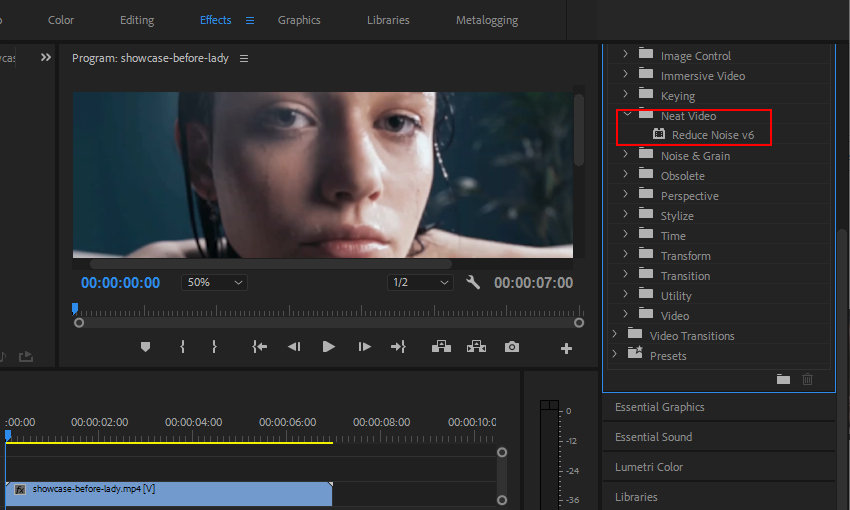Delete custom item trash icon
850x510 pixels.
pyautogui.click(x=807, y=379)
